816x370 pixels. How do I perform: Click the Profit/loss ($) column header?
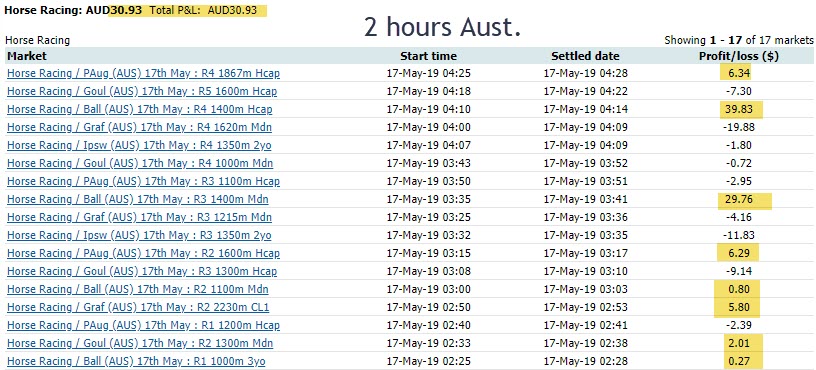738,56
